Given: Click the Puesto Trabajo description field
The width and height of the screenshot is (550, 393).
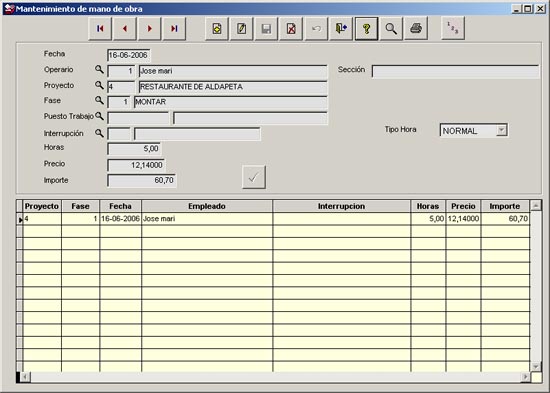Looking at the screenshot, I should click(x=250, y=118).
